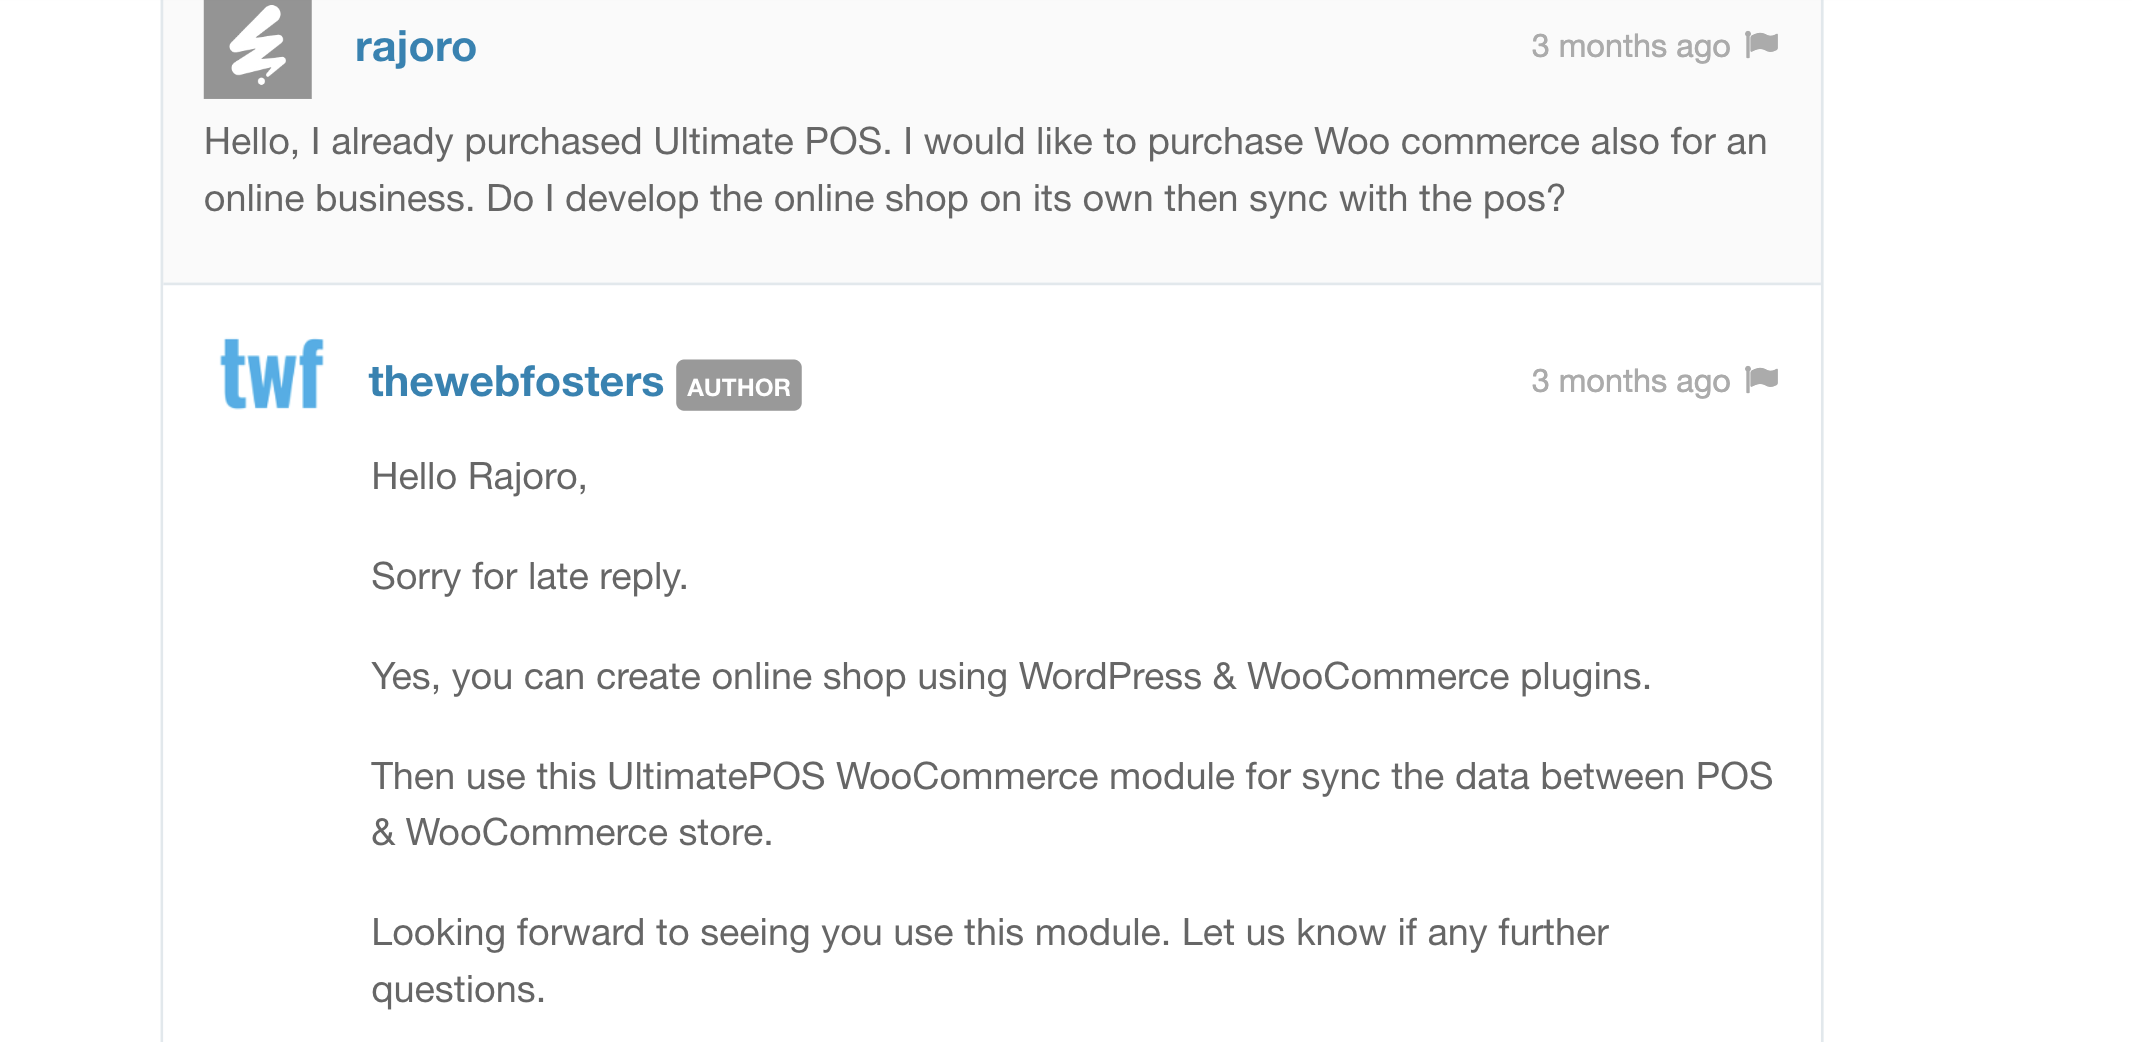
Task: Click the words 'WooCommerce store.' in the reply
Action: 589,833
